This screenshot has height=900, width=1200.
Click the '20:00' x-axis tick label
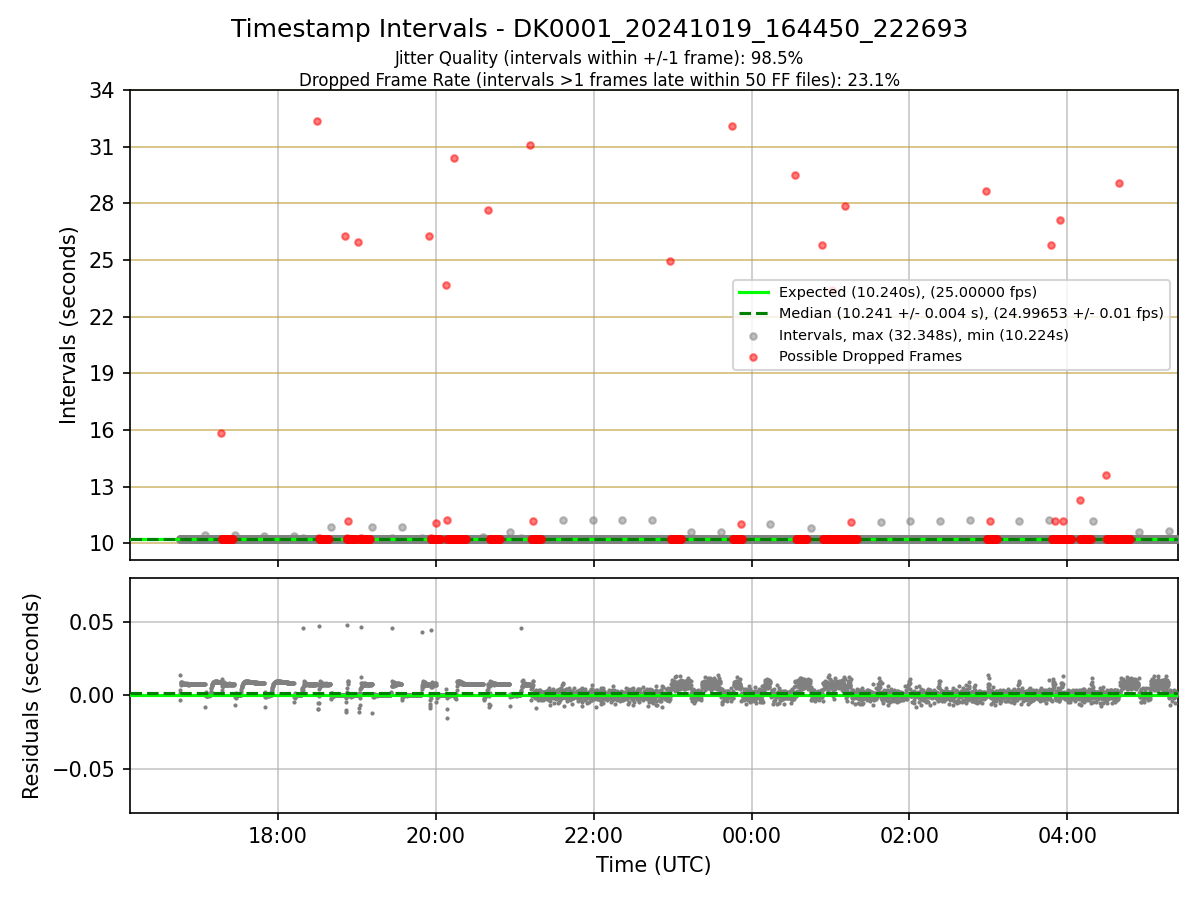[x=435, y=835]
